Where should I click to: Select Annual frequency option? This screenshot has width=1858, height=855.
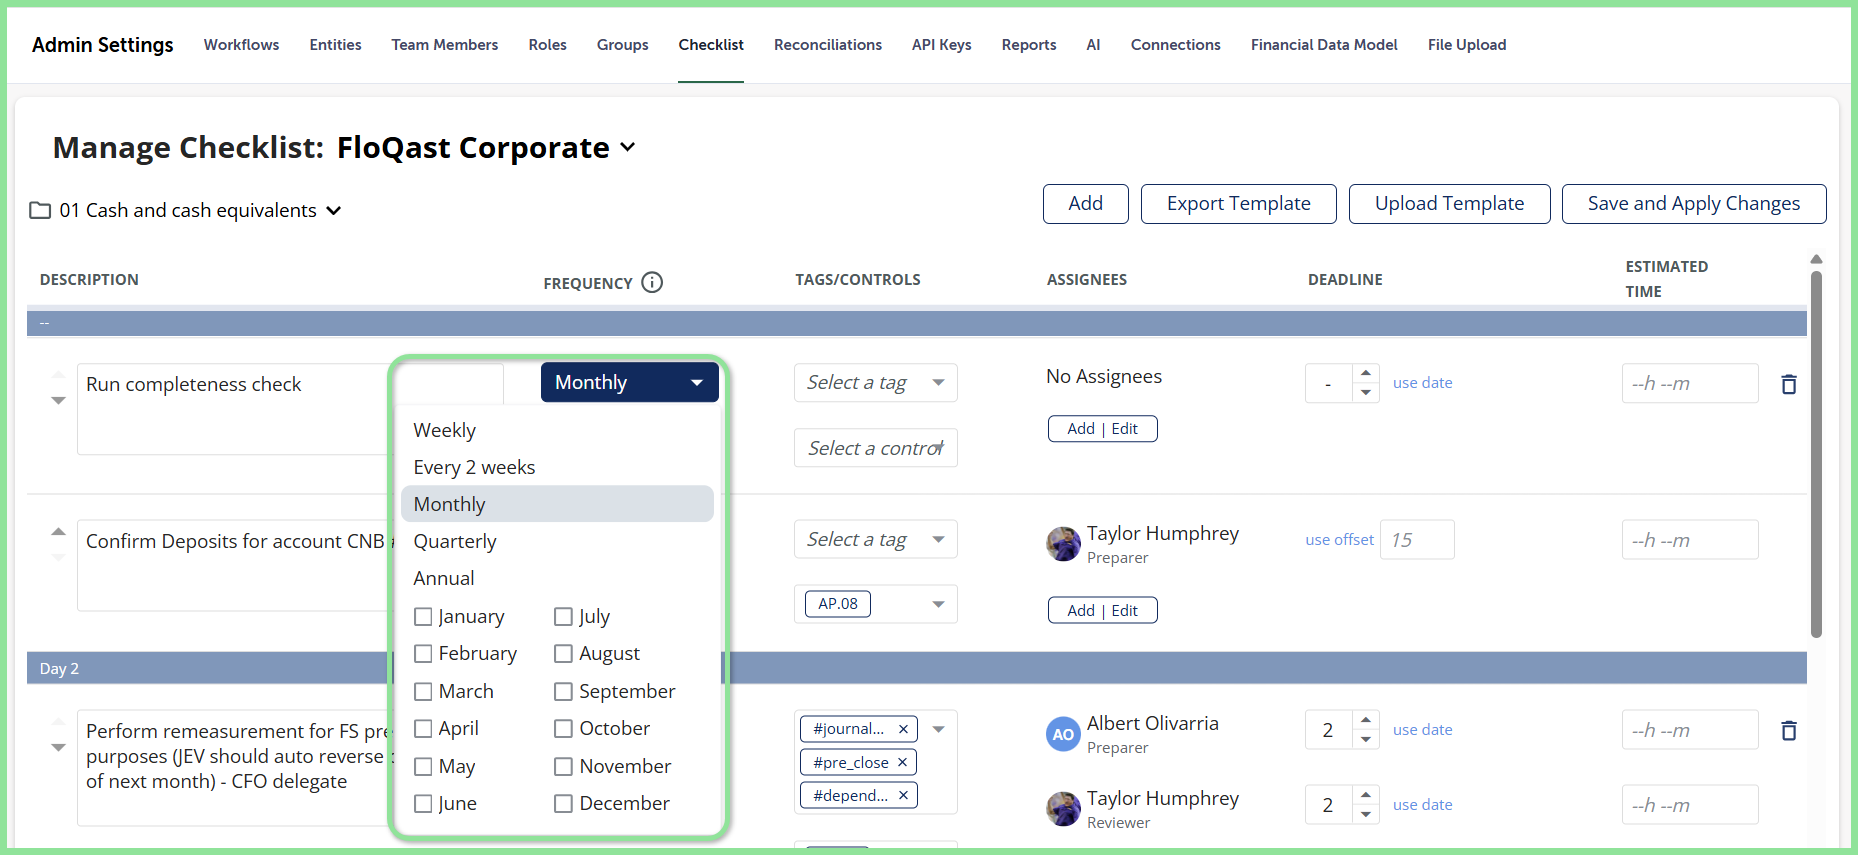(x=557, y=578)
